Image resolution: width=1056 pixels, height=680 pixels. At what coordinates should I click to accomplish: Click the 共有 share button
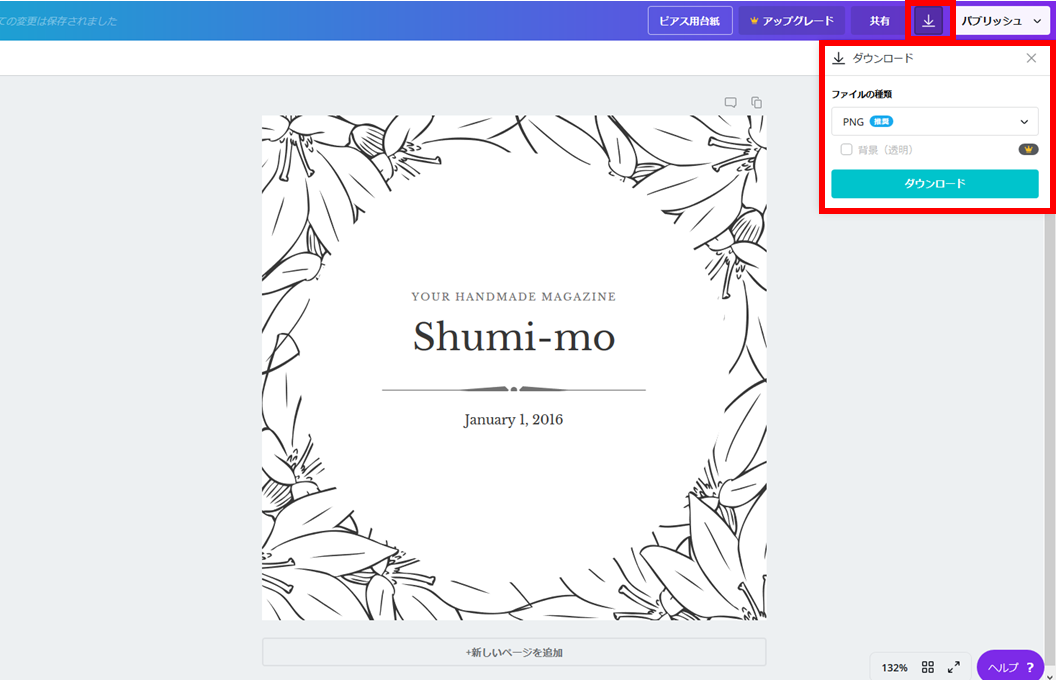(879, 21)
